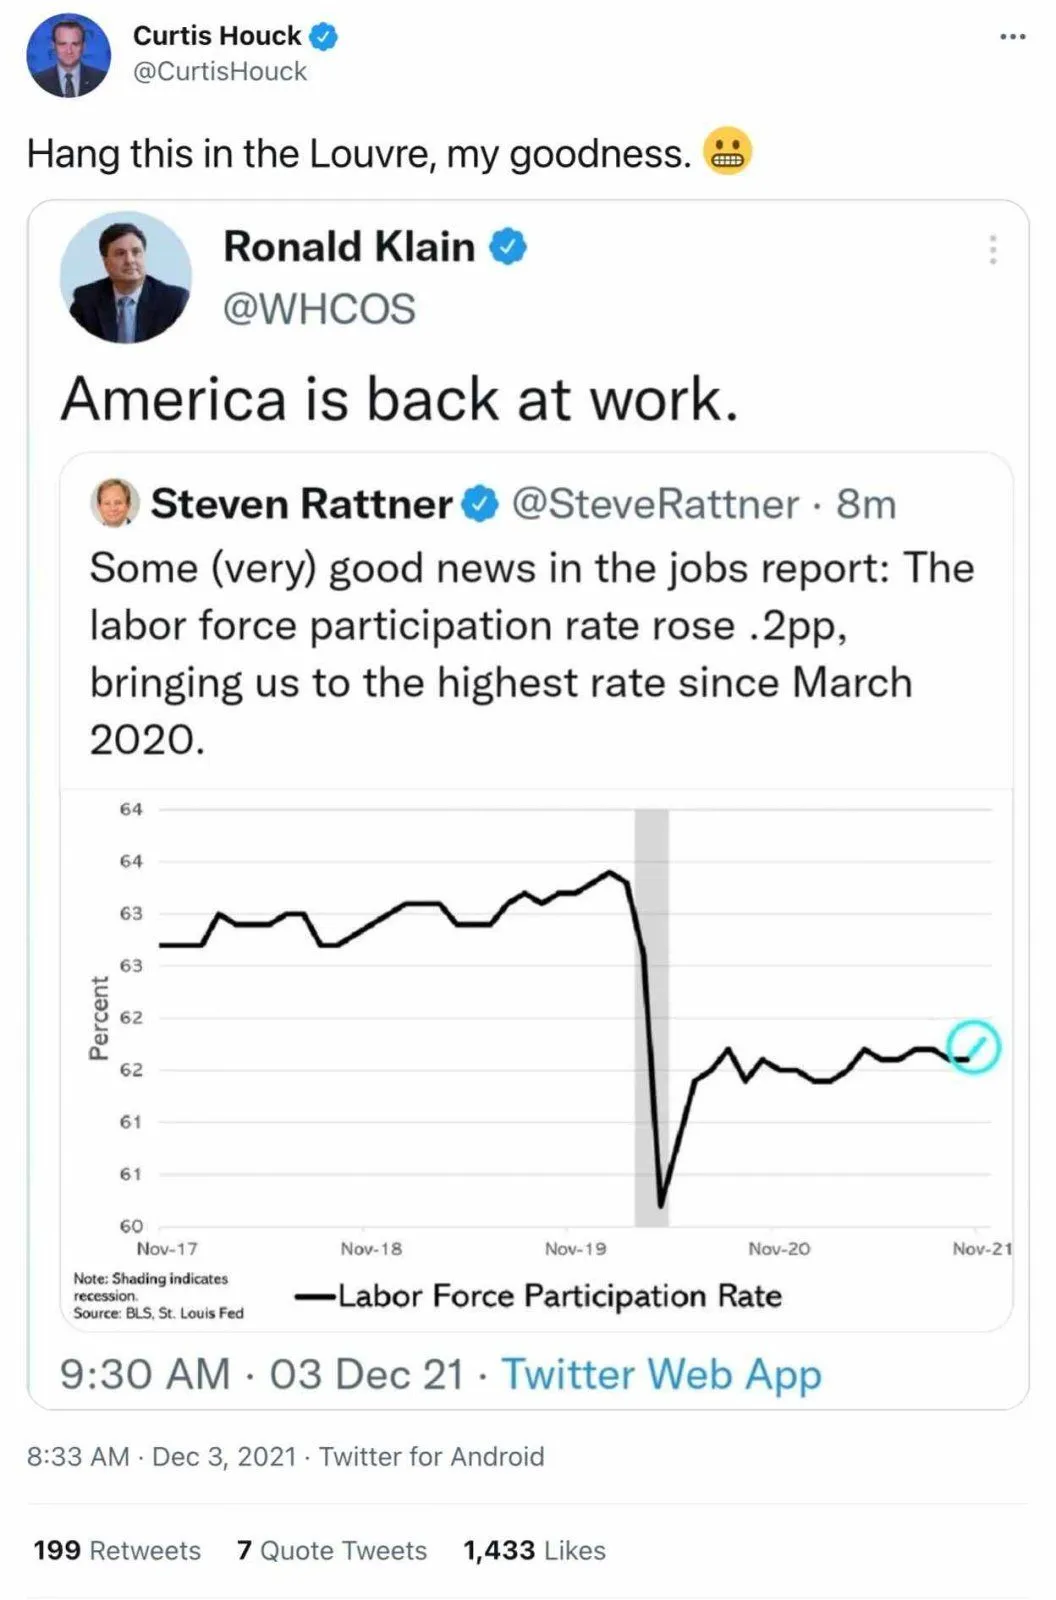Click the 8:33 AM Dec 3, 2021 timestamp
This screenshot has height=1600, width=1056.
click(161, 1456)
